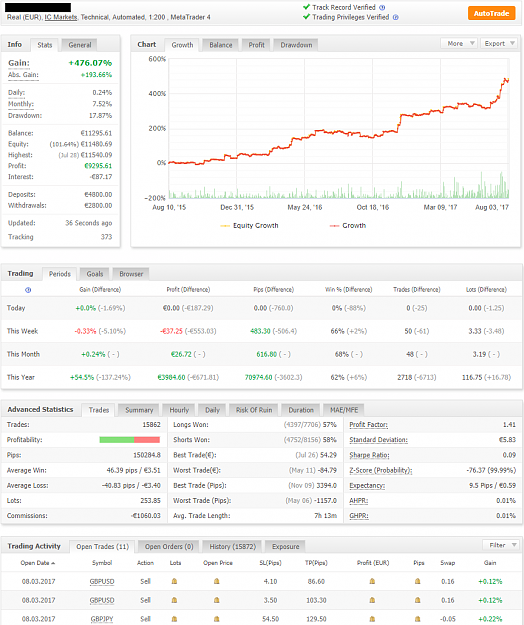Click the AutoTrade button
524x625 pixels.
[491, 13]
